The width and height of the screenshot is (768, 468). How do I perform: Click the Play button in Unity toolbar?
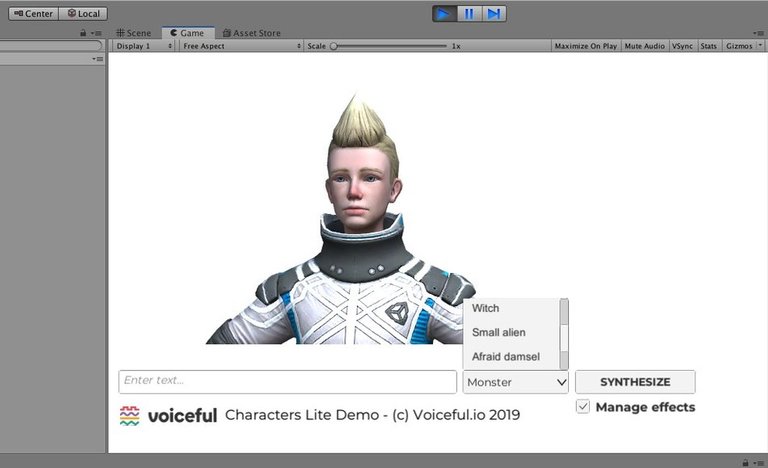[444, 14]
